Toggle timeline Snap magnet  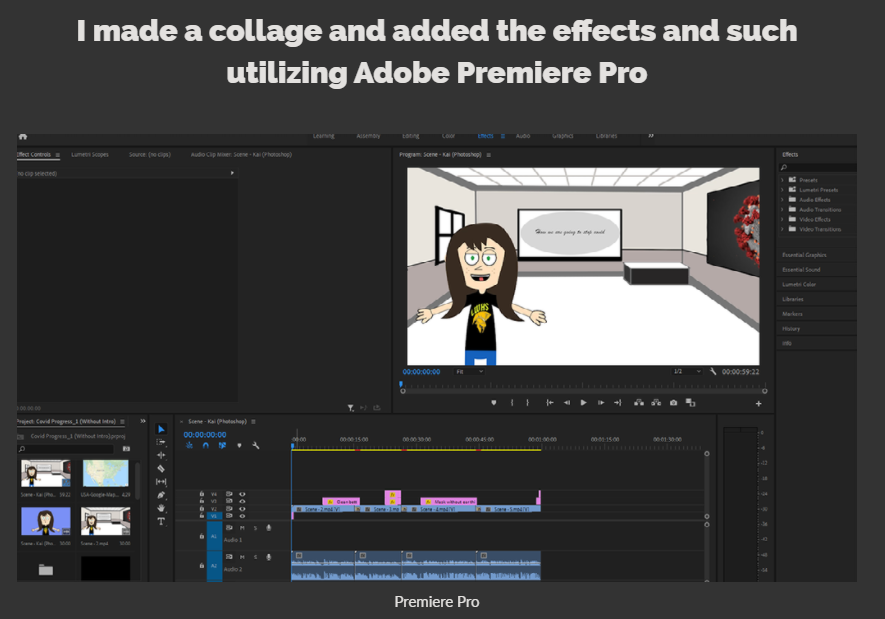click(205, 446)
